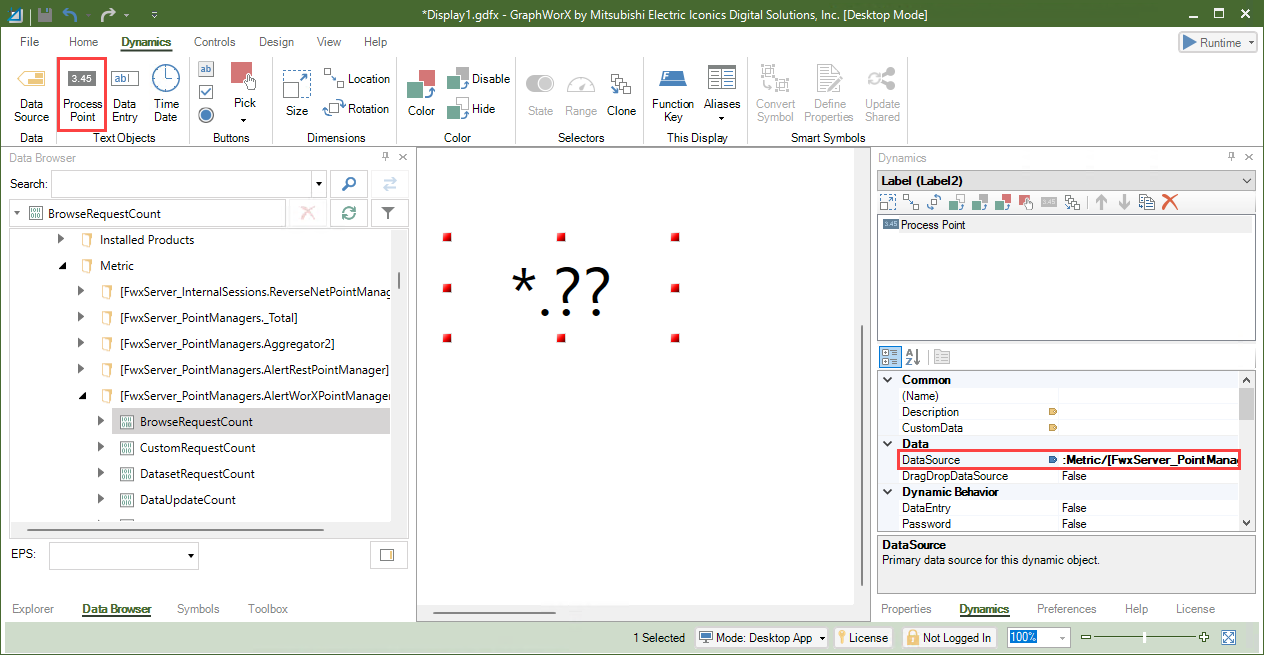Screen dimensions: 1264x655
Task: Add a Data Entry text object
Action: tap(125, 95)
